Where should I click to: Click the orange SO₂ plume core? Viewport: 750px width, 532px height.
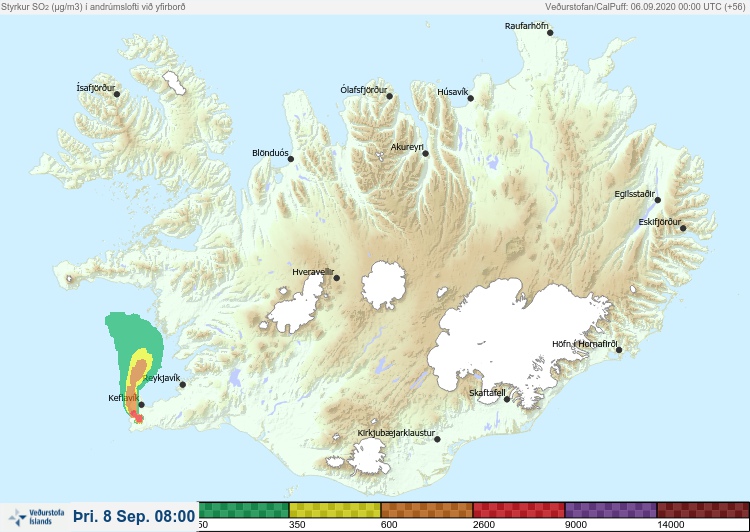pyautogui.click(x=138, y=373)
